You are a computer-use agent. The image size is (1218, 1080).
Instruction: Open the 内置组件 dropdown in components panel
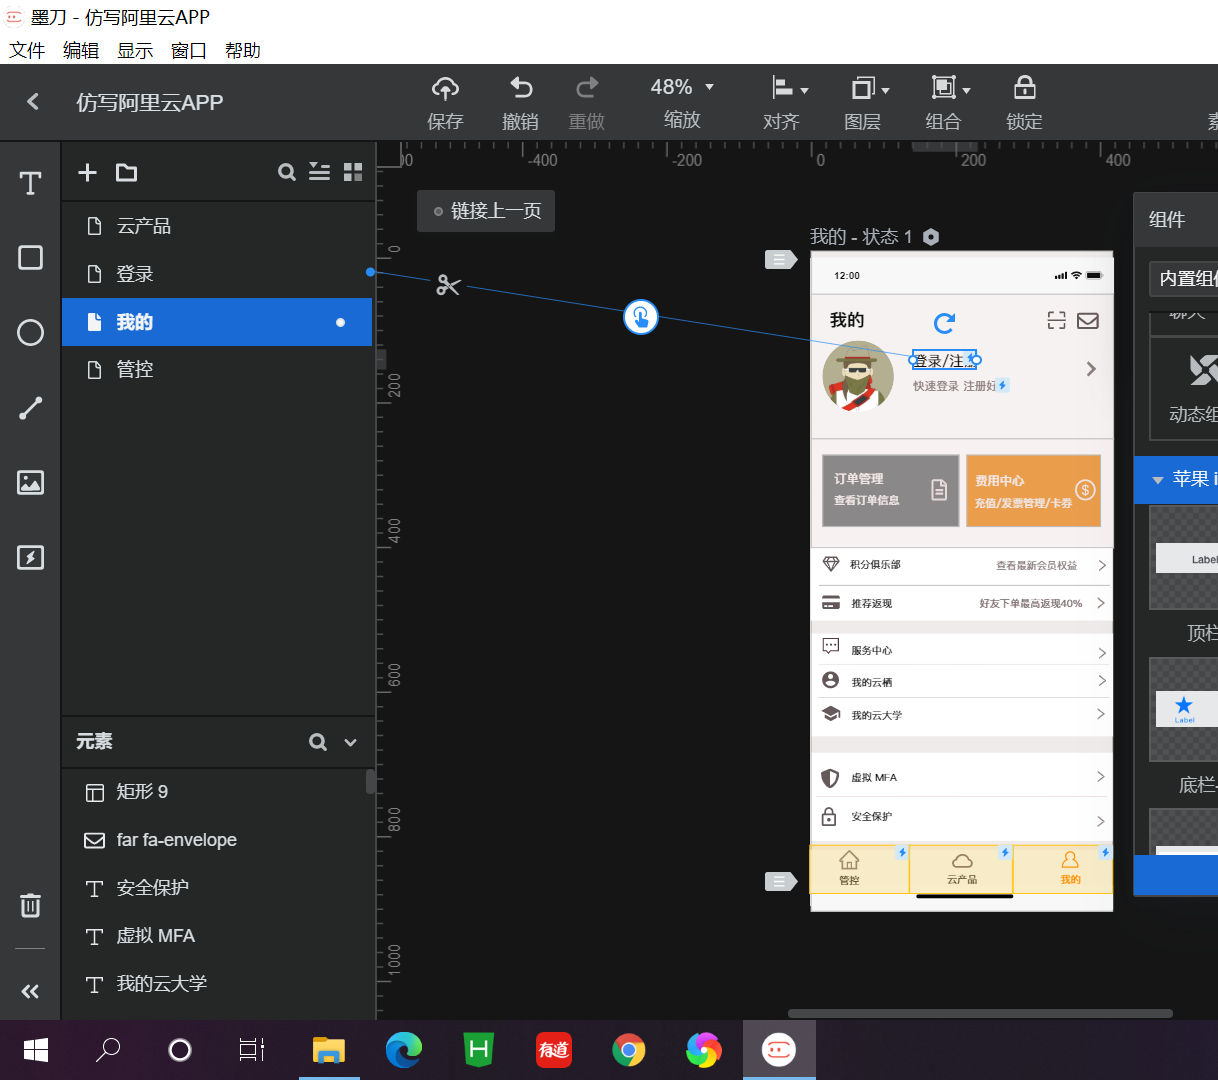tap(1183, 278)
